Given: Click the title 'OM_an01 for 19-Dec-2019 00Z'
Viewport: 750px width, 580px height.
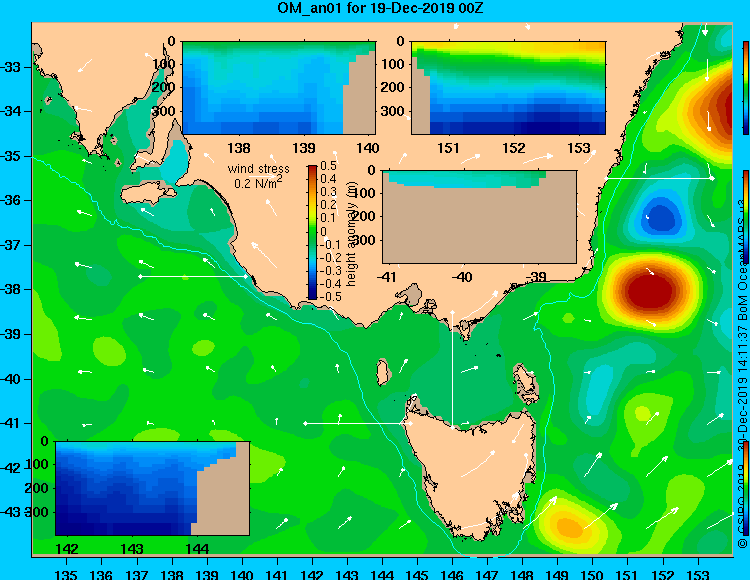Looking at the screenshot, I should [380, 8].
